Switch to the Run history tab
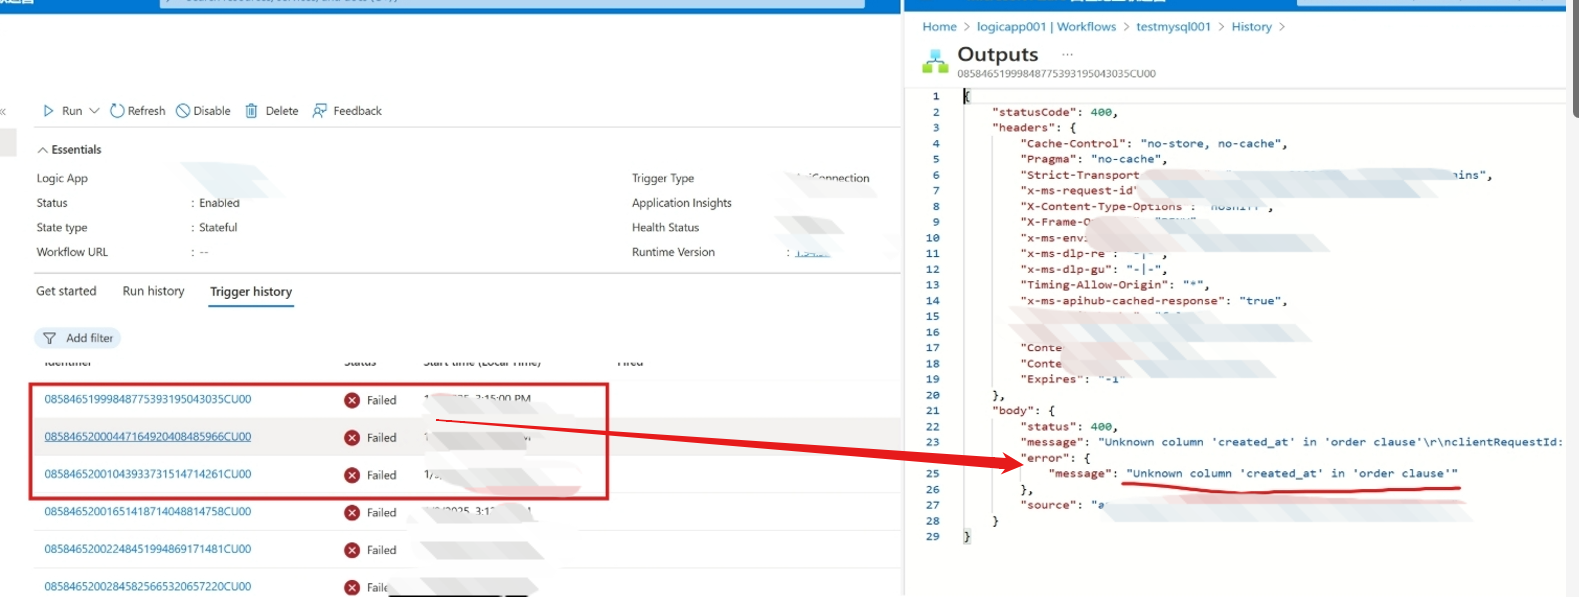The width and height of the screenshot is (1579, 597). (153, 291)
